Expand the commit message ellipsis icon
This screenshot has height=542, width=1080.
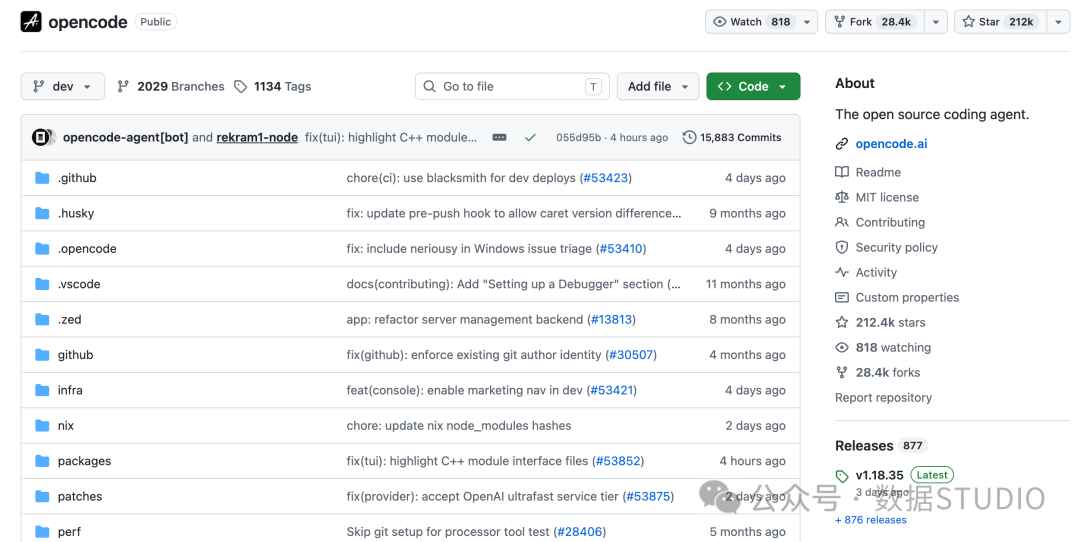tap(499, 138)
